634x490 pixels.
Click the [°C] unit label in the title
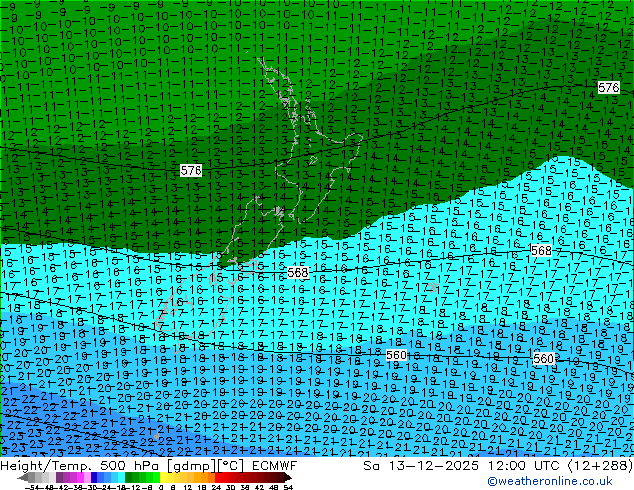click(231, 466)
